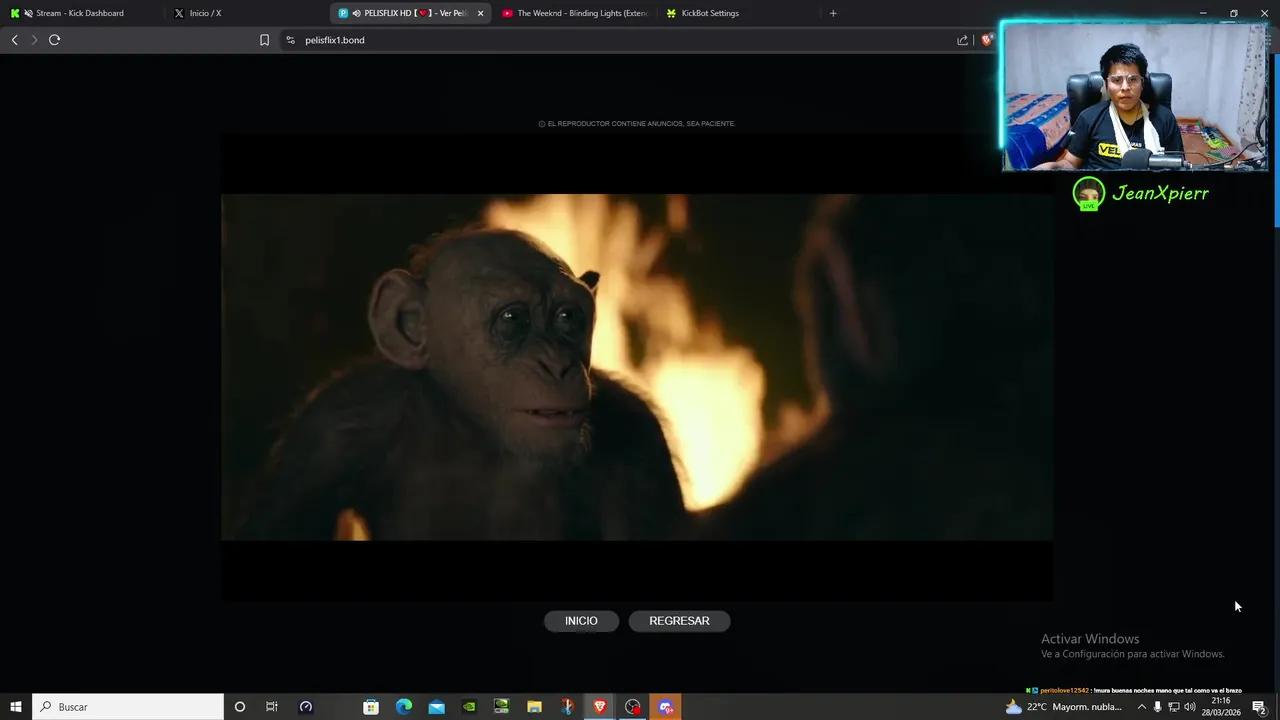Mute the PELISFLIX tab via speaker icon

[357, 13]
